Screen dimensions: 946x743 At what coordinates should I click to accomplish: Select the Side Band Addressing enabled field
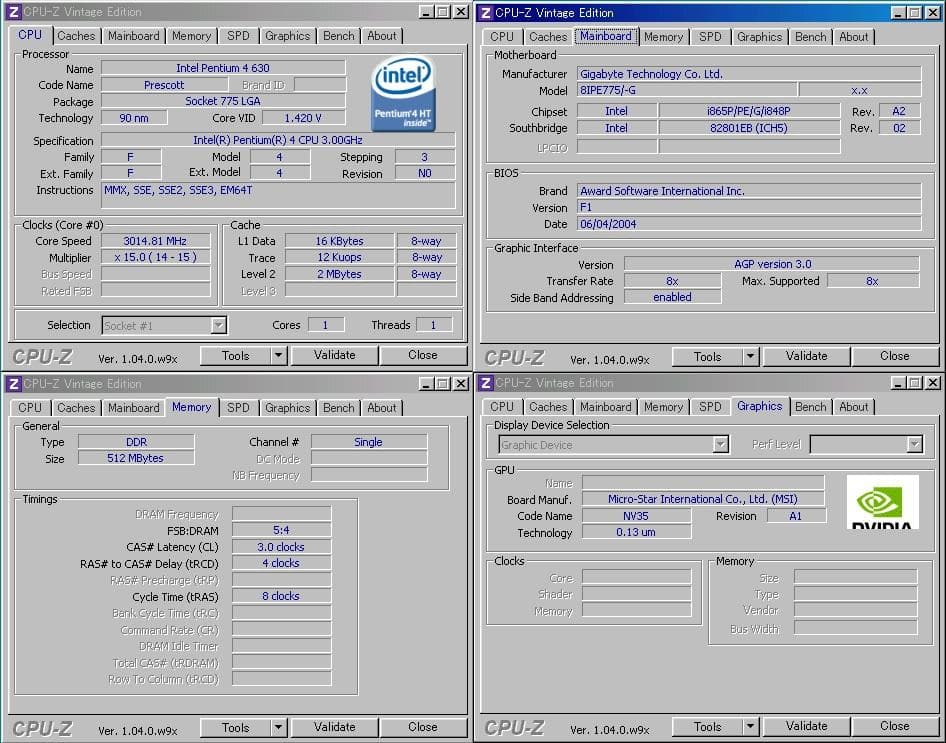672,297
